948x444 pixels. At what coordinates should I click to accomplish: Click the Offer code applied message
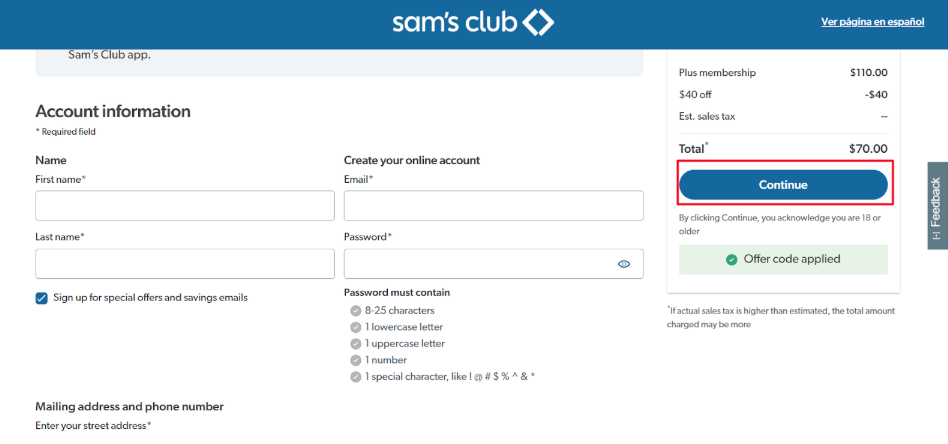783,260
